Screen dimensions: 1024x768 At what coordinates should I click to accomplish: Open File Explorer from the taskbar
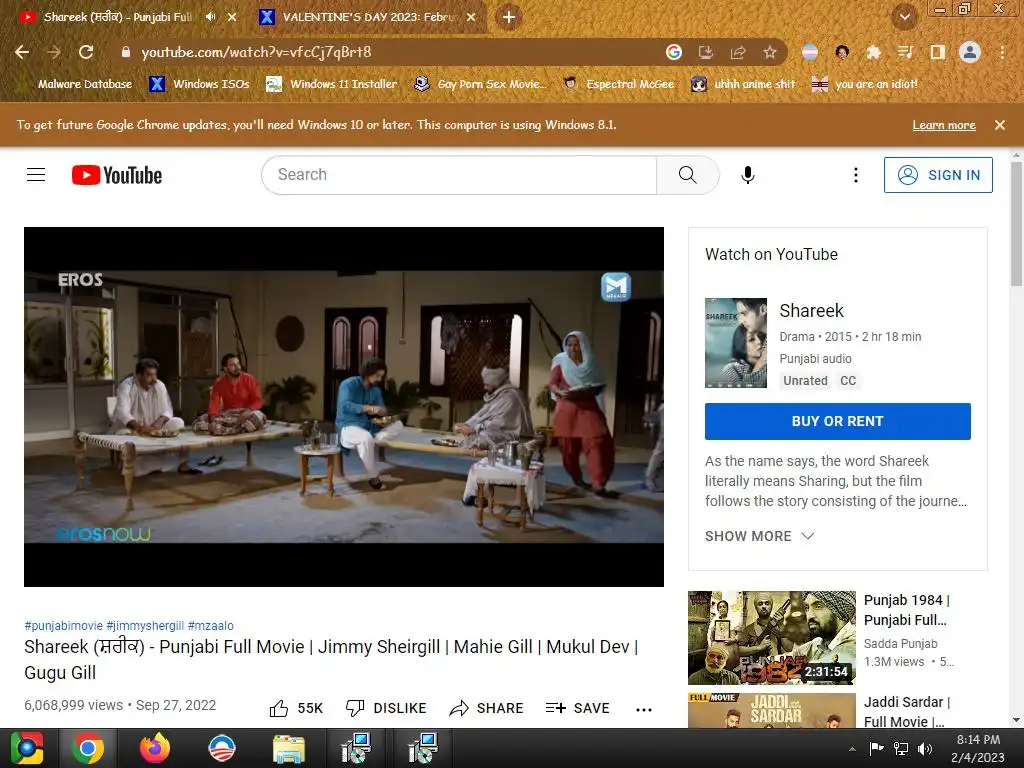click(x=289, y=748)
